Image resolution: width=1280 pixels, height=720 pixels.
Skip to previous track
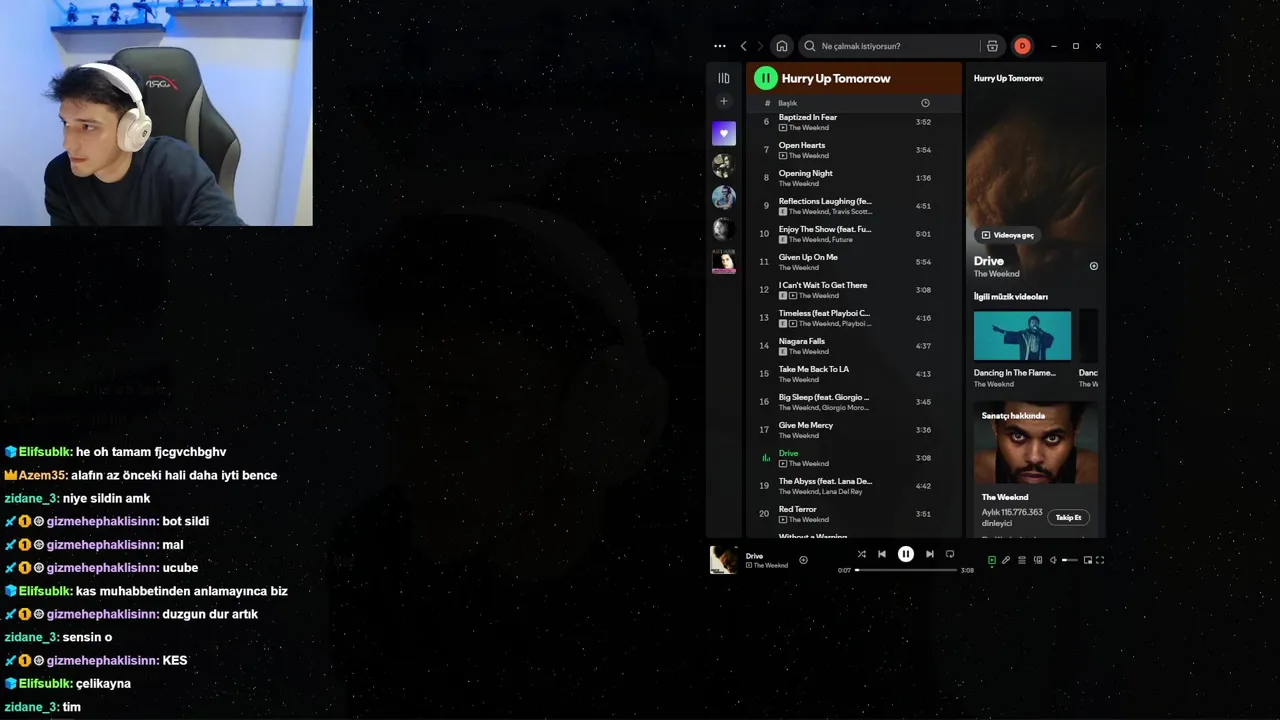click(x=882, y=554)
